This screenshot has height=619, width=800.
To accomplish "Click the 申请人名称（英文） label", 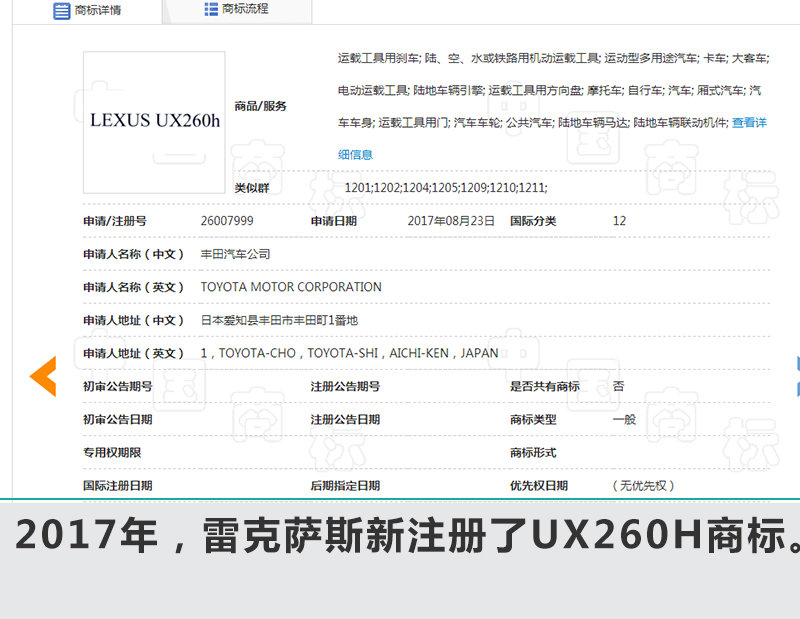I will coord(133,287).
